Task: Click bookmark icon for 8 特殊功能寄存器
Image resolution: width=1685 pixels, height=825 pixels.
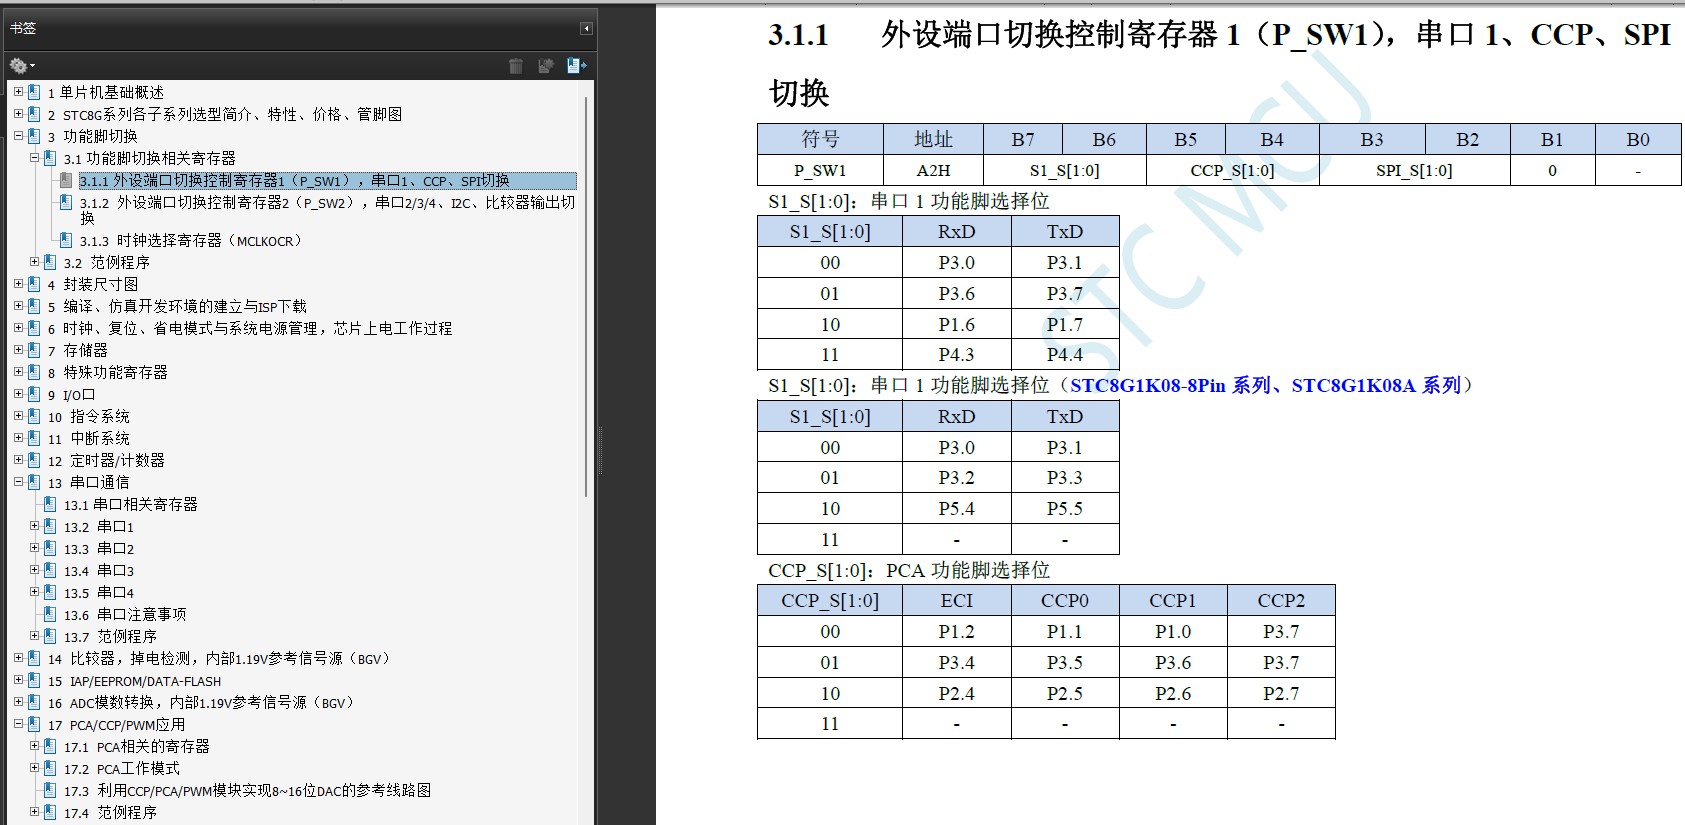Action: pos(34,372)
